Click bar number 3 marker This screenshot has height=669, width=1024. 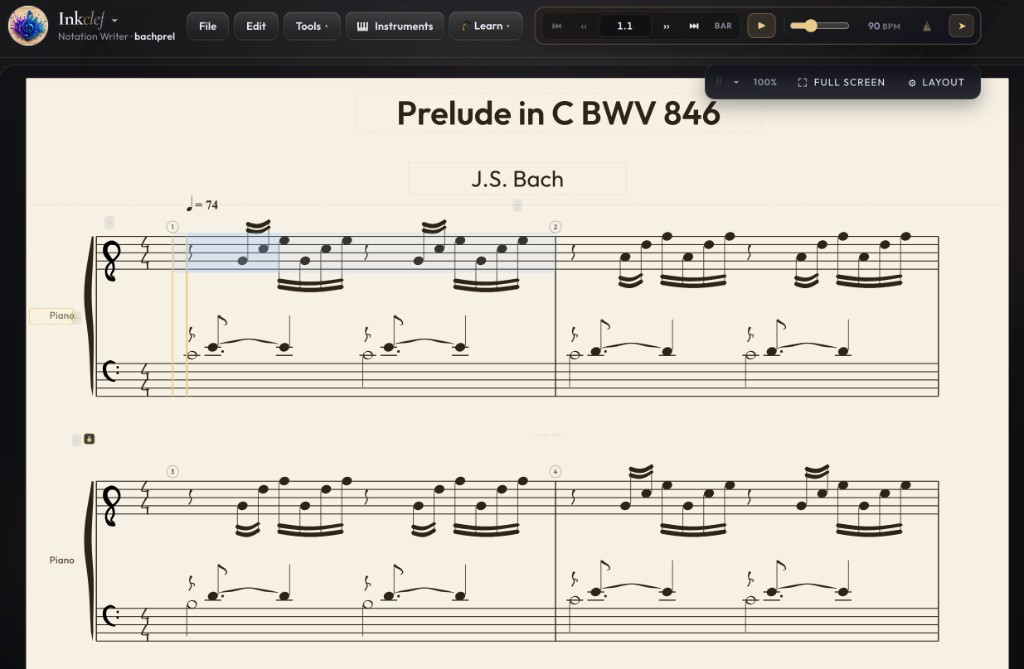172,472
